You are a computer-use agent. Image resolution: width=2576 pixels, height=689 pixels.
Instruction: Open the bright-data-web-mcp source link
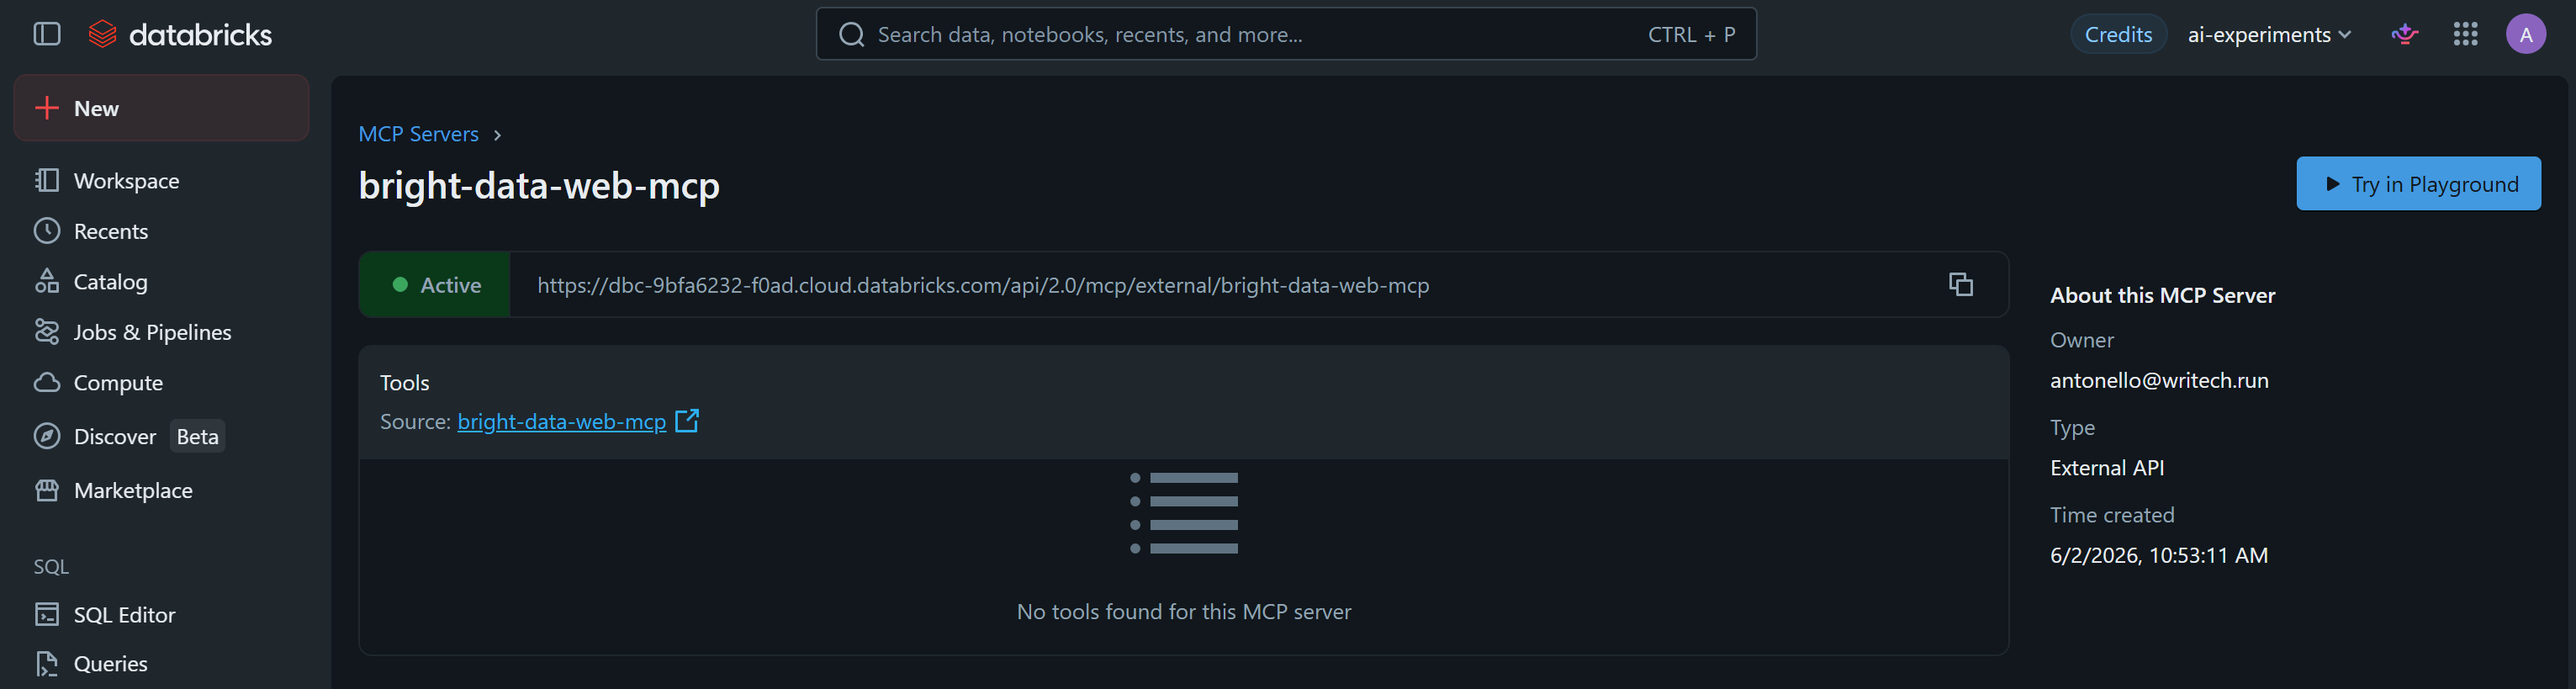pos(561,421)
